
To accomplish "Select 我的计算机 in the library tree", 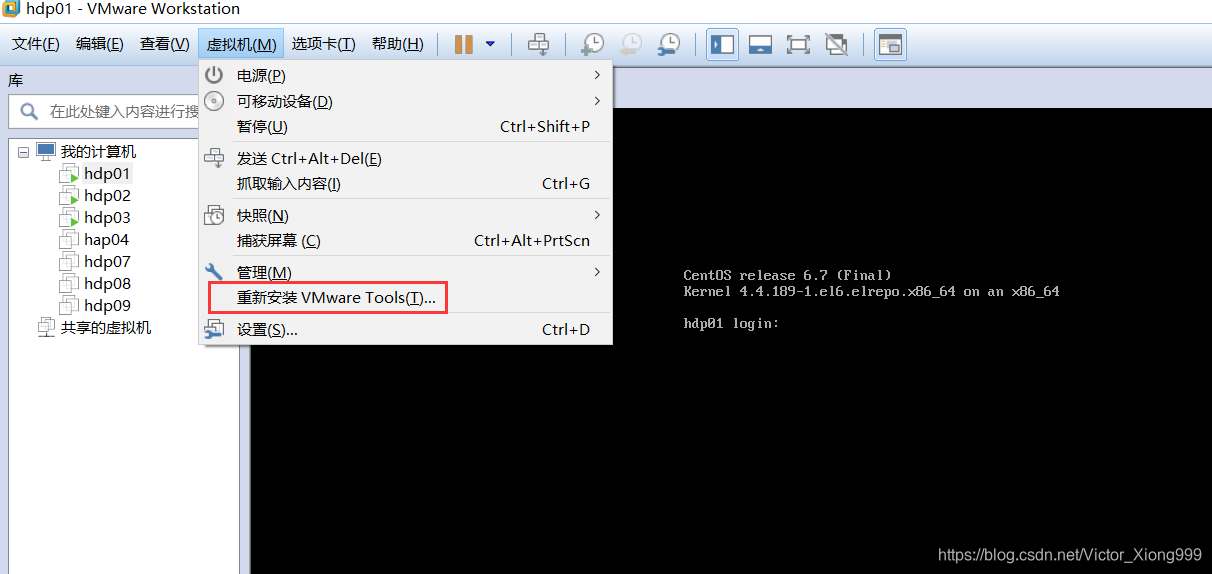I will pos(98,152).
